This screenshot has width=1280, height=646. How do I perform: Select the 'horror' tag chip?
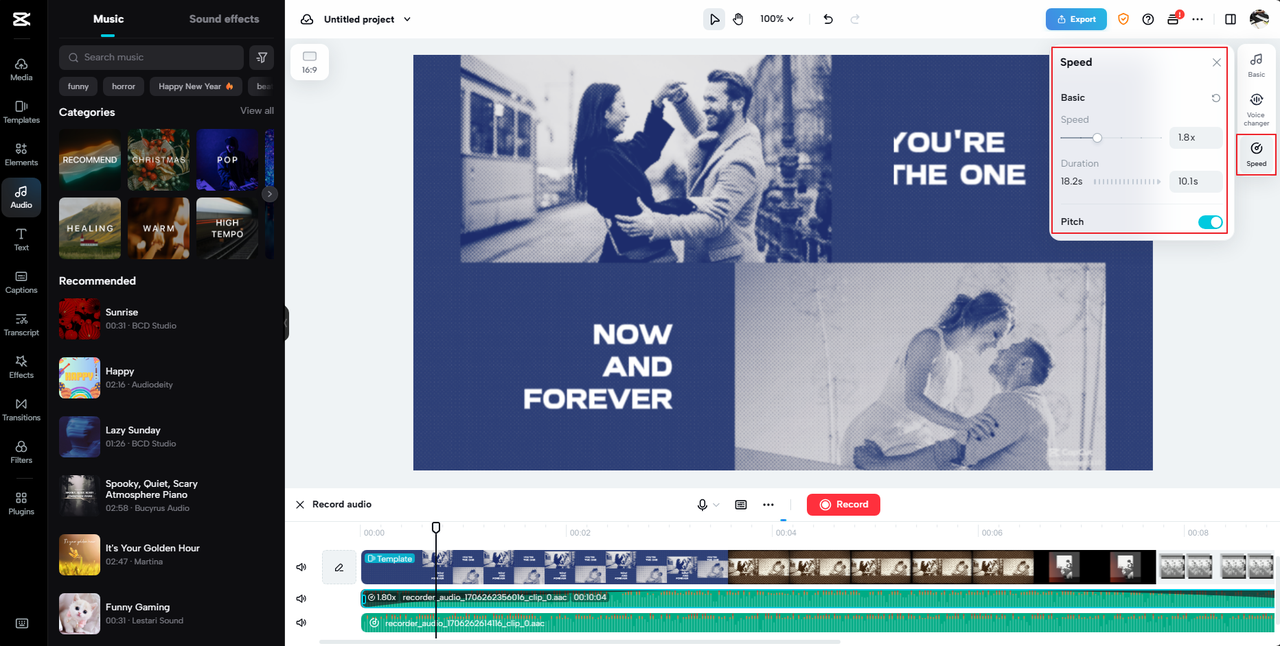coord(123,86)
